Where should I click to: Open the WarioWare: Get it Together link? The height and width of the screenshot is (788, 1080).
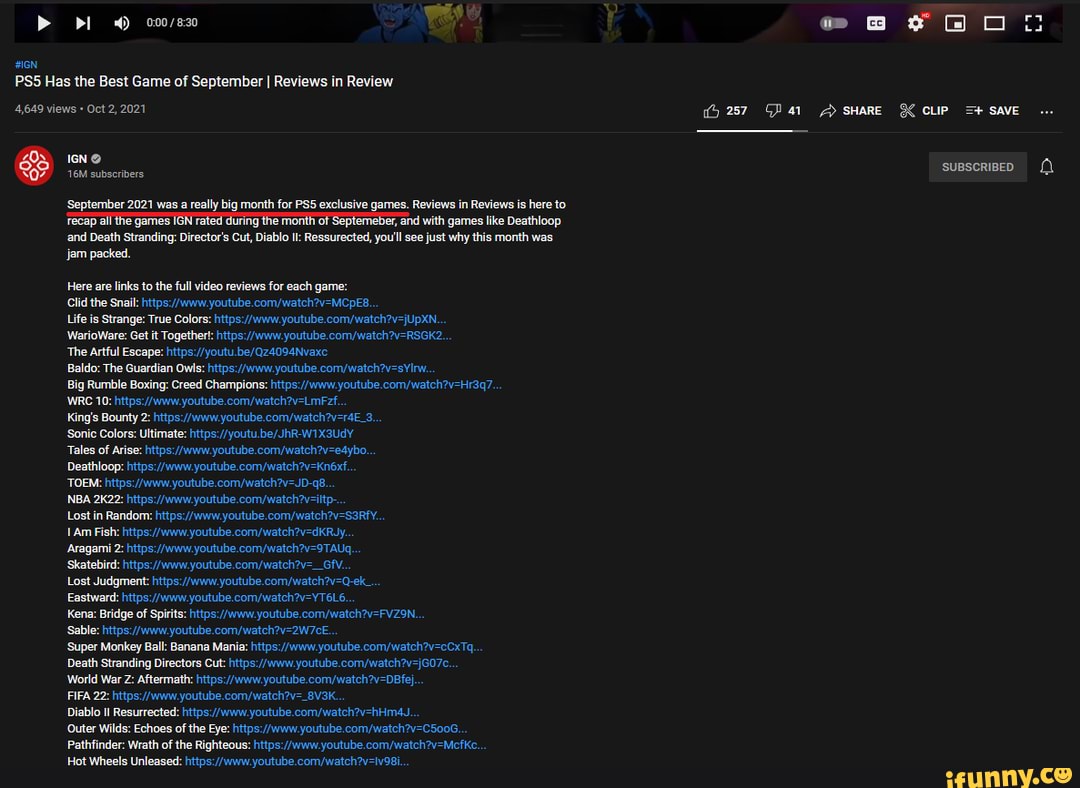point(334,335)
